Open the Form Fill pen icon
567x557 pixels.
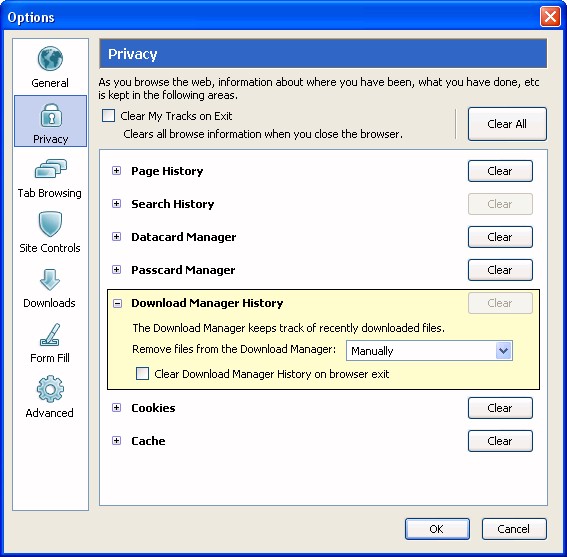pyautogui.click(x=50, y=335)
